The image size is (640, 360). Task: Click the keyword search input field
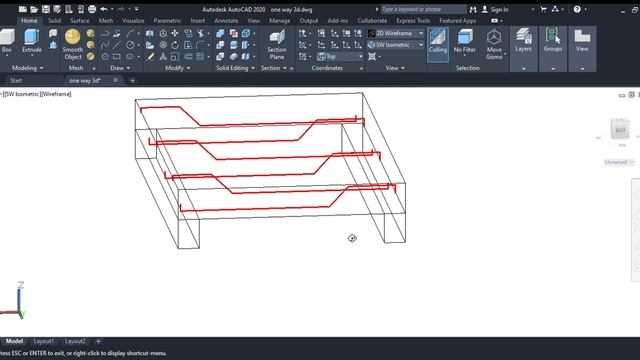(x=424, y=9)
